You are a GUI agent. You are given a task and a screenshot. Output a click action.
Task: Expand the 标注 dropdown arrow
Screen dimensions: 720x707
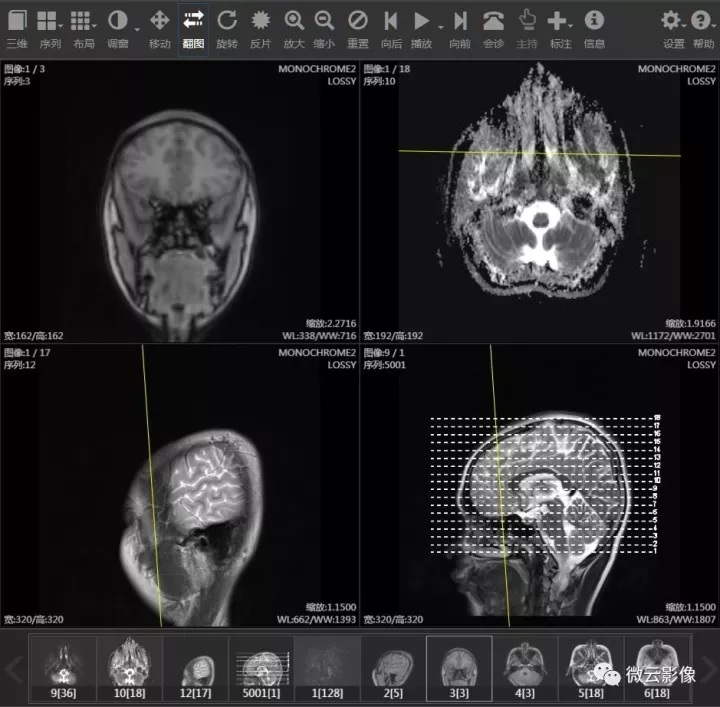coord(571,26)
